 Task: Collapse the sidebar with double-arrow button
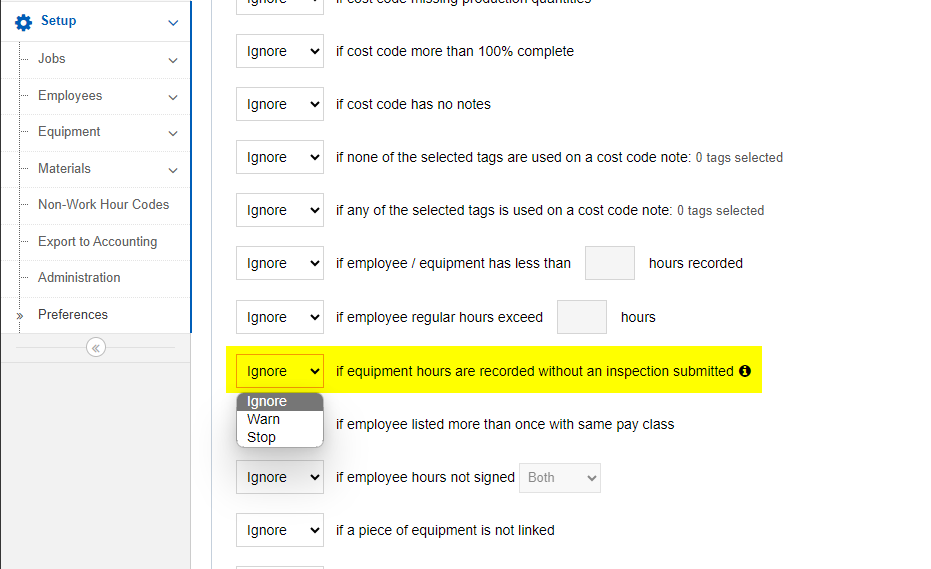96,347
